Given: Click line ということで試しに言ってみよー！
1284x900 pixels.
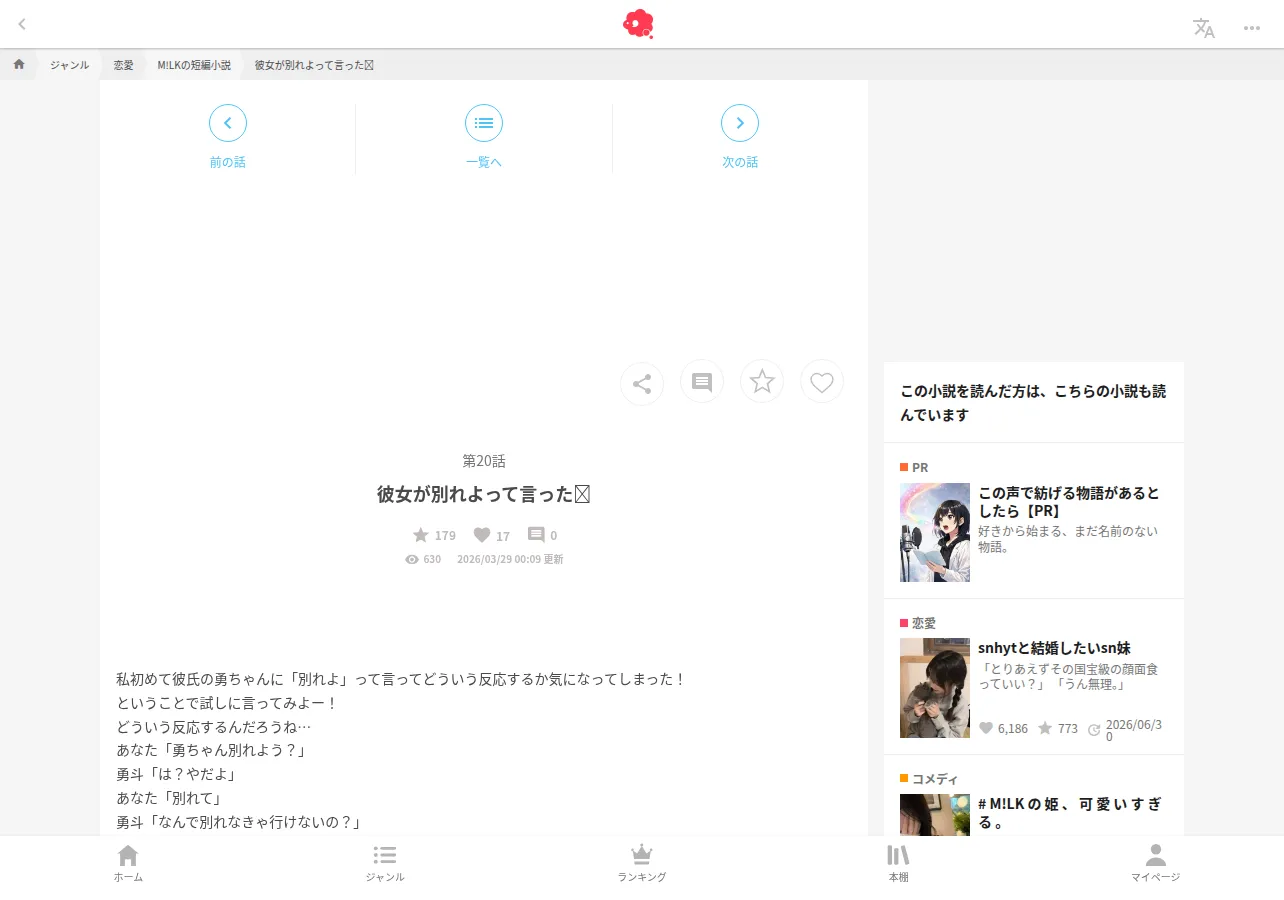Looking at the screenshot, I should pyautogui.click(x=228, y=703).
